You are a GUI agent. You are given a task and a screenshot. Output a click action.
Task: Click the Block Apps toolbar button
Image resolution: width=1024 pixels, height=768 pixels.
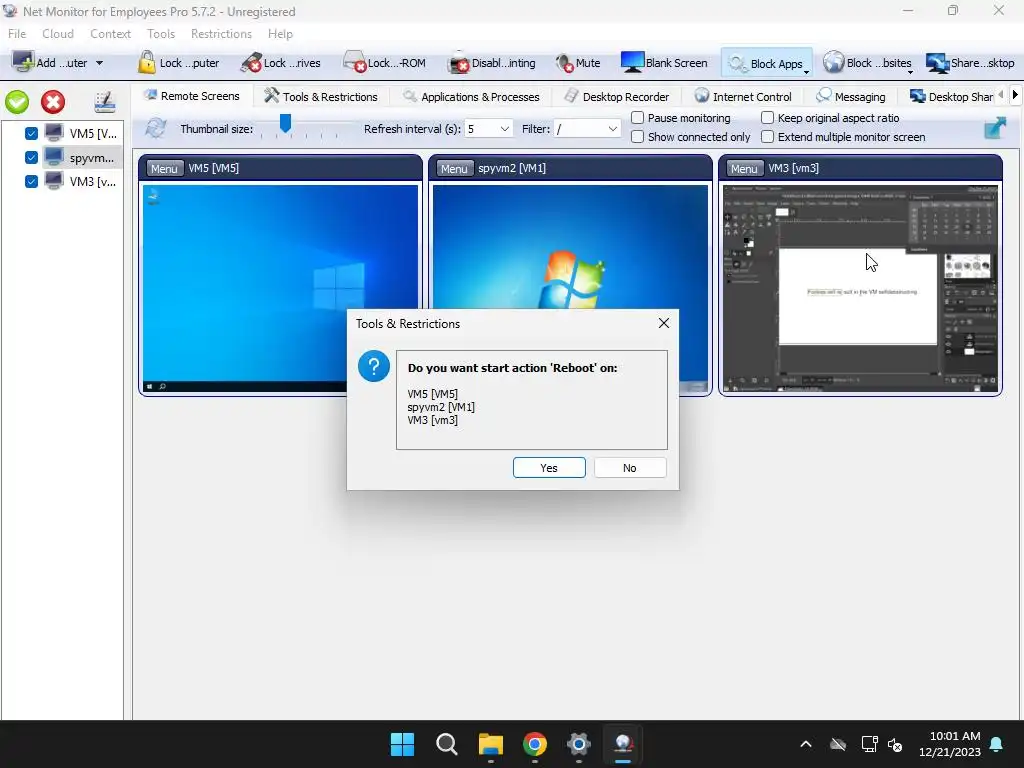(765, 63)
